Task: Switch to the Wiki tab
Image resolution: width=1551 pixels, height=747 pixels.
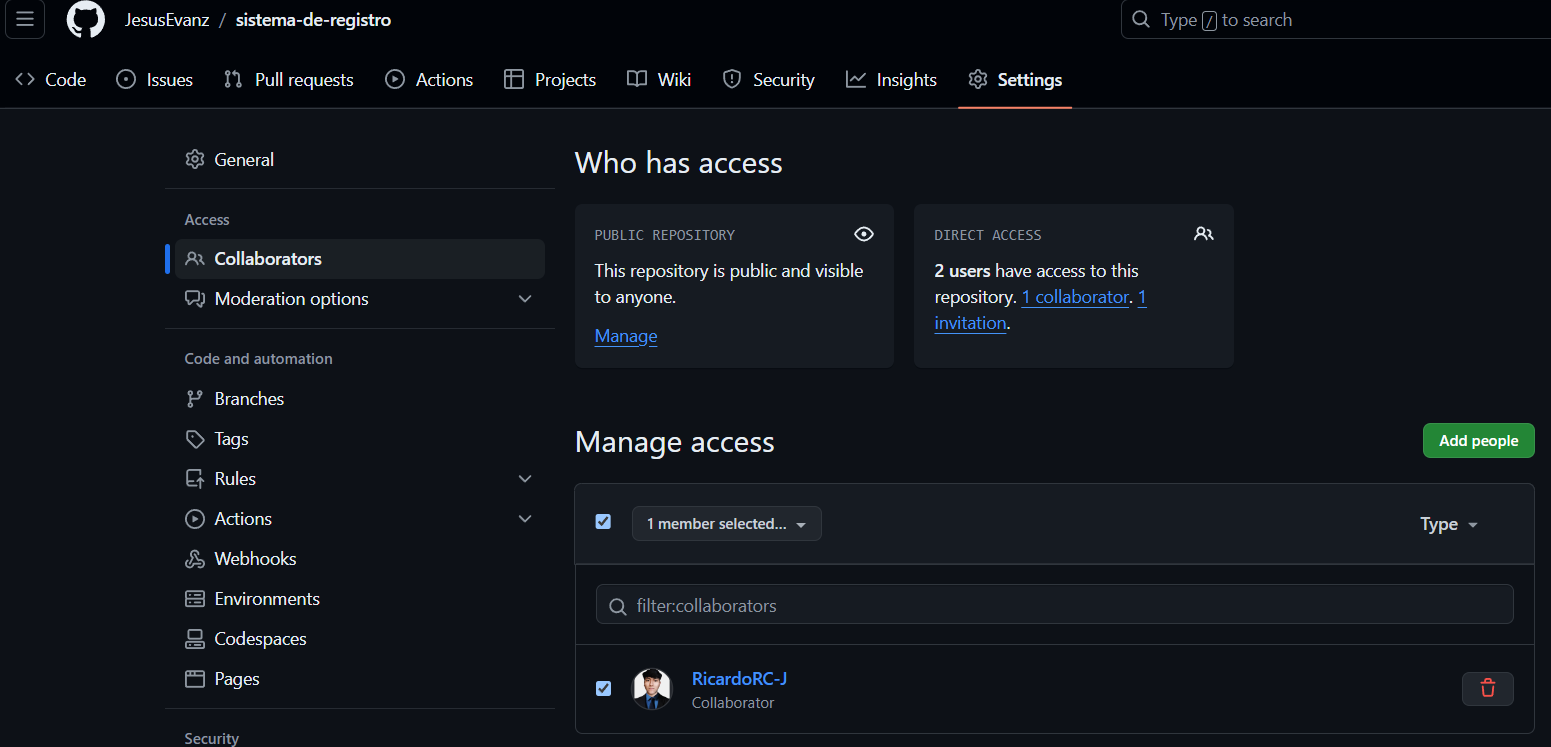Action: point(659,80)
